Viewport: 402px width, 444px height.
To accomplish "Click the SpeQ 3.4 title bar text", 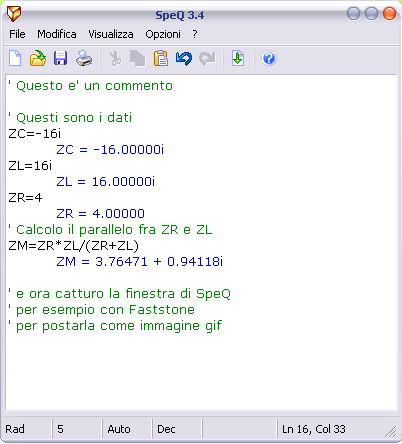I will (180, 15).
